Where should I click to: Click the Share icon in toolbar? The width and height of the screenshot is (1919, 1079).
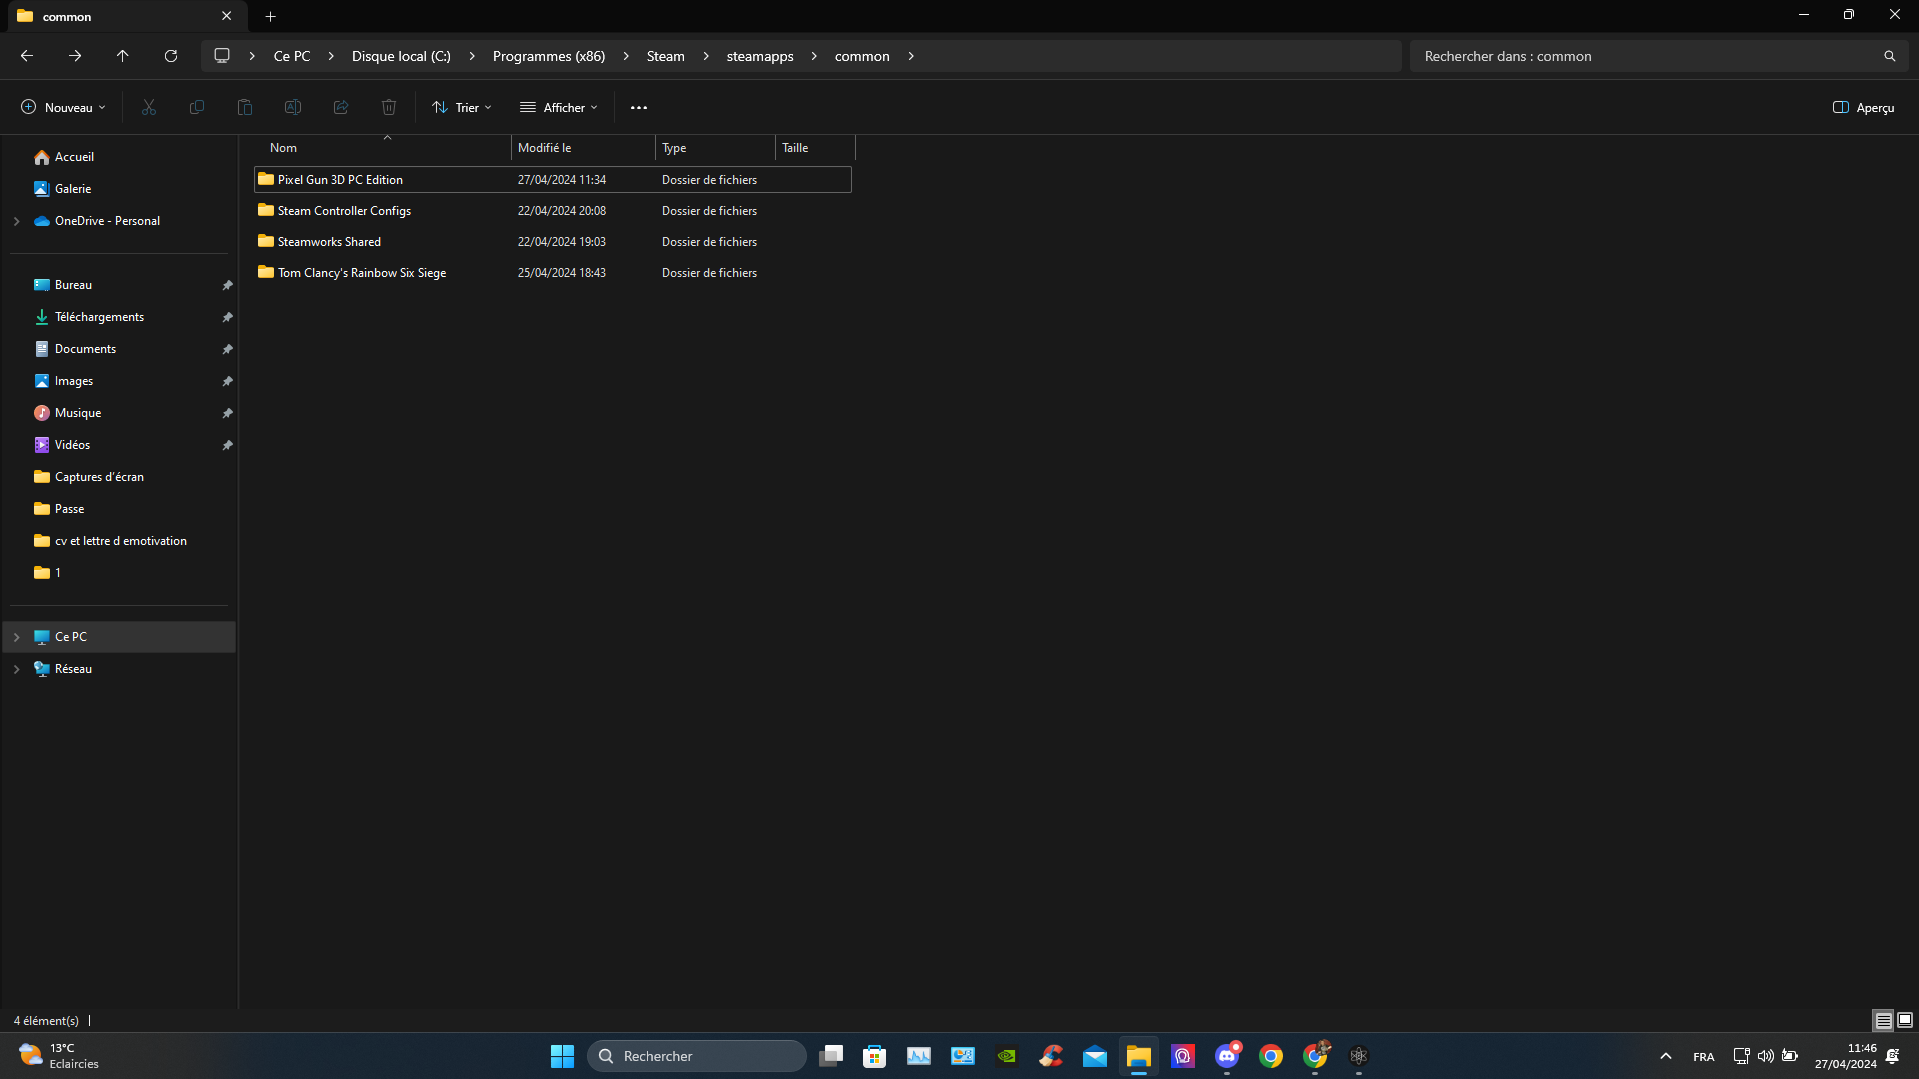[x=341, y=107]
